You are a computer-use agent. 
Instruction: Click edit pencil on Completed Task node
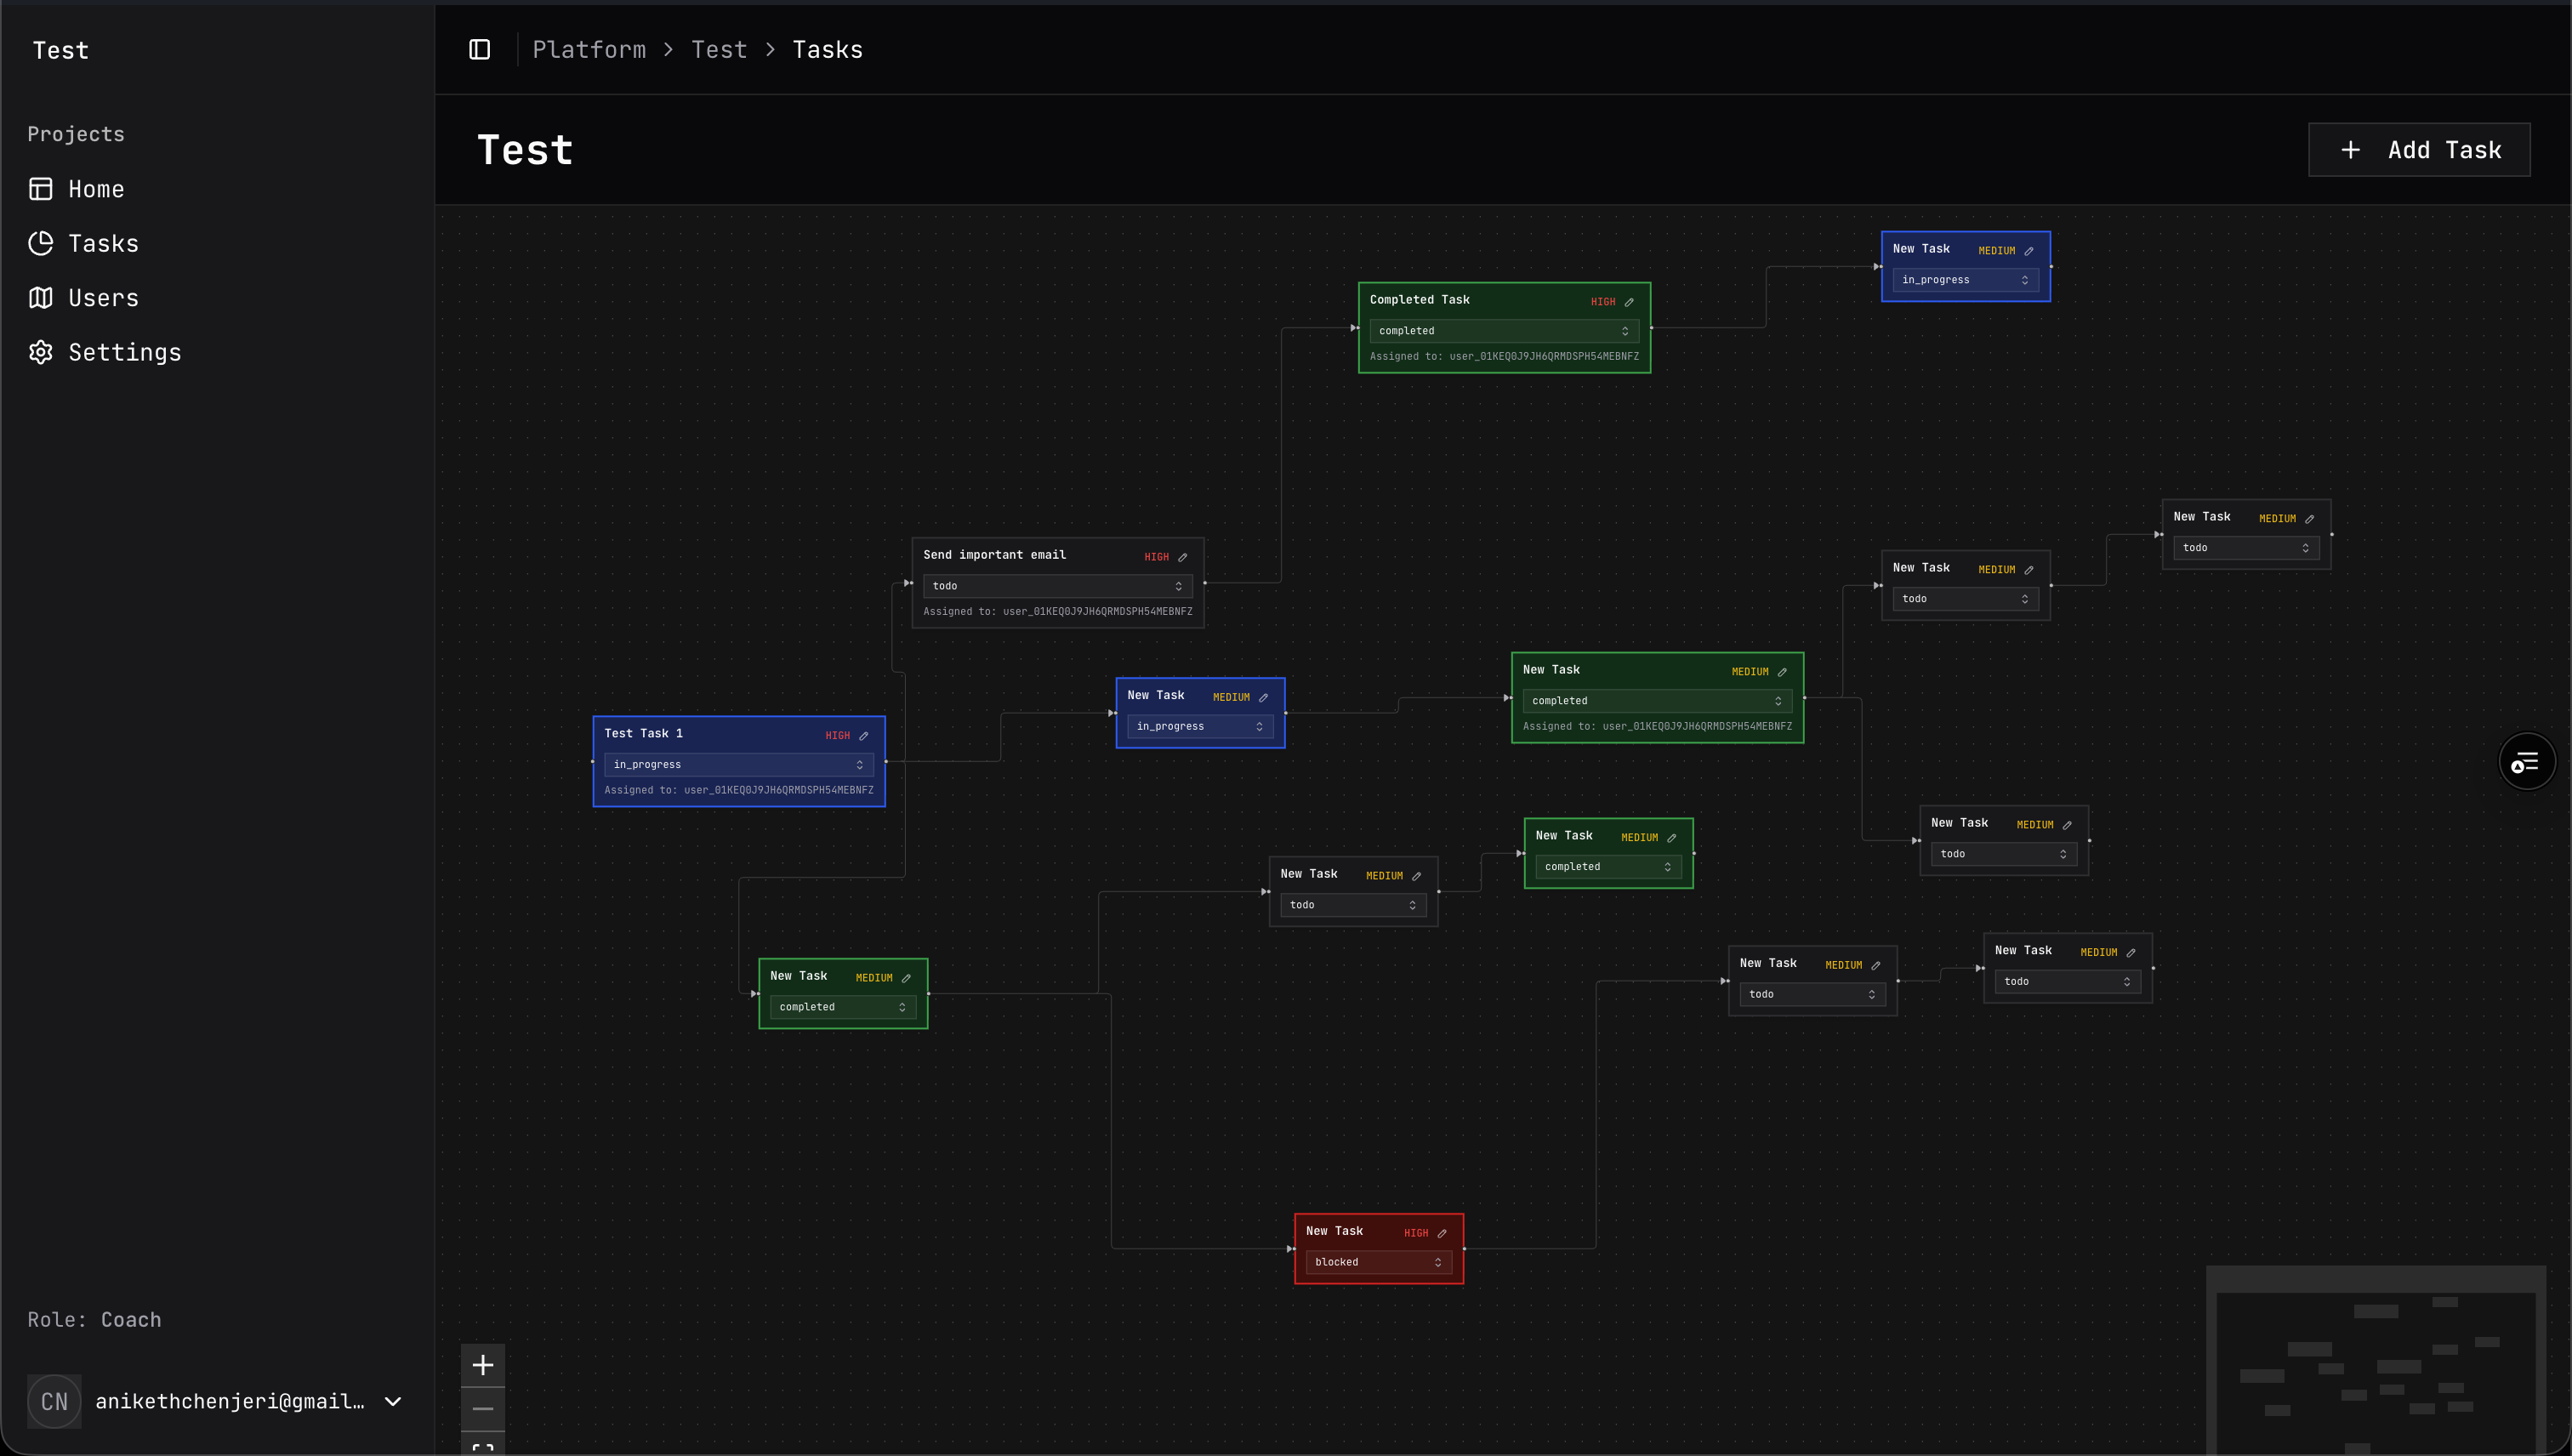1629,302
